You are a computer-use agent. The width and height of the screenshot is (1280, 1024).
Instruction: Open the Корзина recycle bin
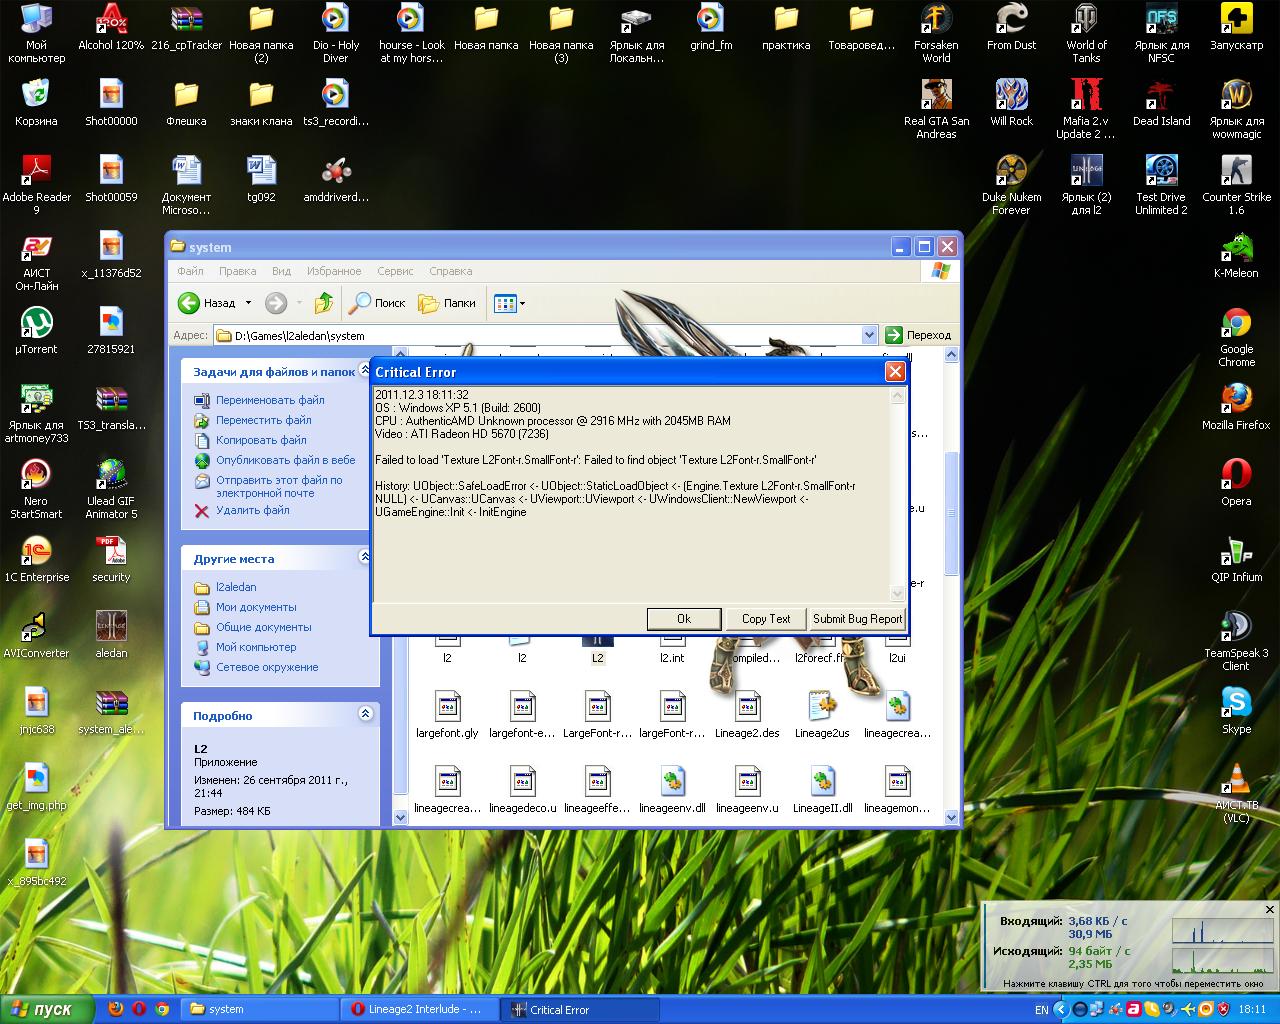point(37,102)
